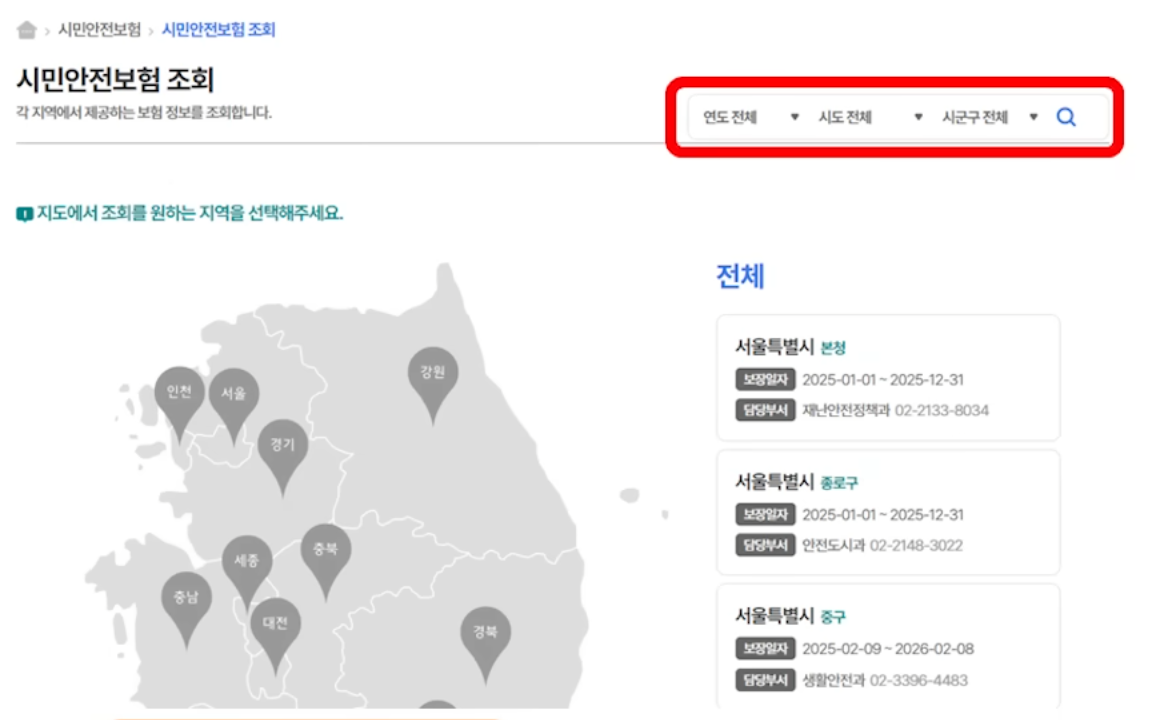The image size is (1157, 720).
Task: Click the 지도에서 조회를 원하는 지역을 선택해주세요 instruction
Action: pyautogui.click(x=190, y=213)
